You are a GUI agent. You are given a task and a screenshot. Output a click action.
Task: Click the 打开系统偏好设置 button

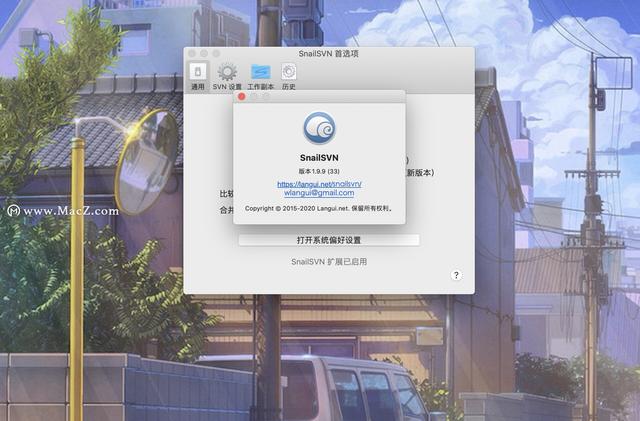coord(329,240)
